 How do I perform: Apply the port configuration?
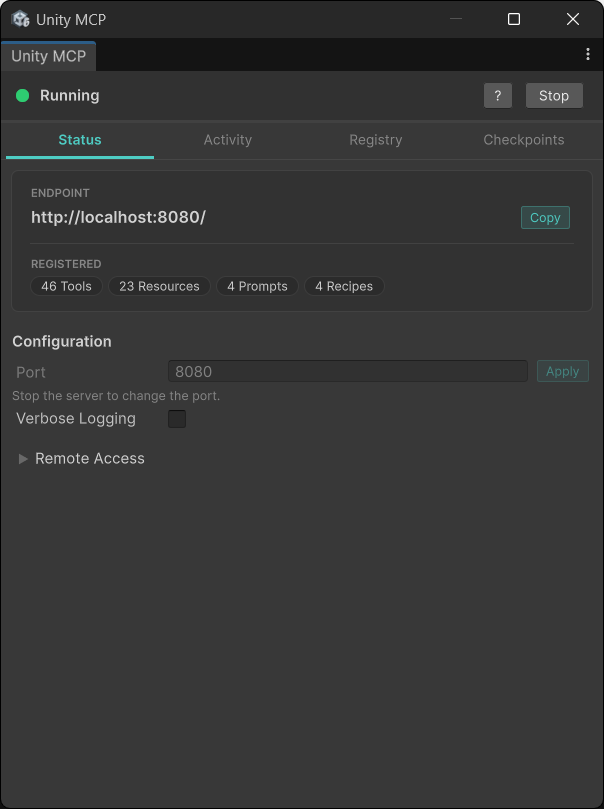pyautogui.click(x=563, y=371)
